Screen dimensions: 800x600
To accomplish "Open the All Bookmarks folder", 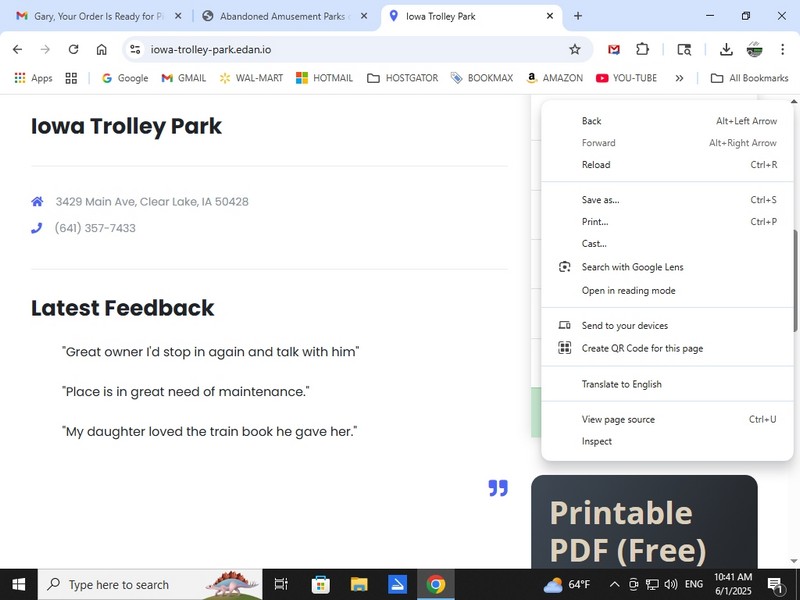I will pyautogui.click(x=749, y=78).
